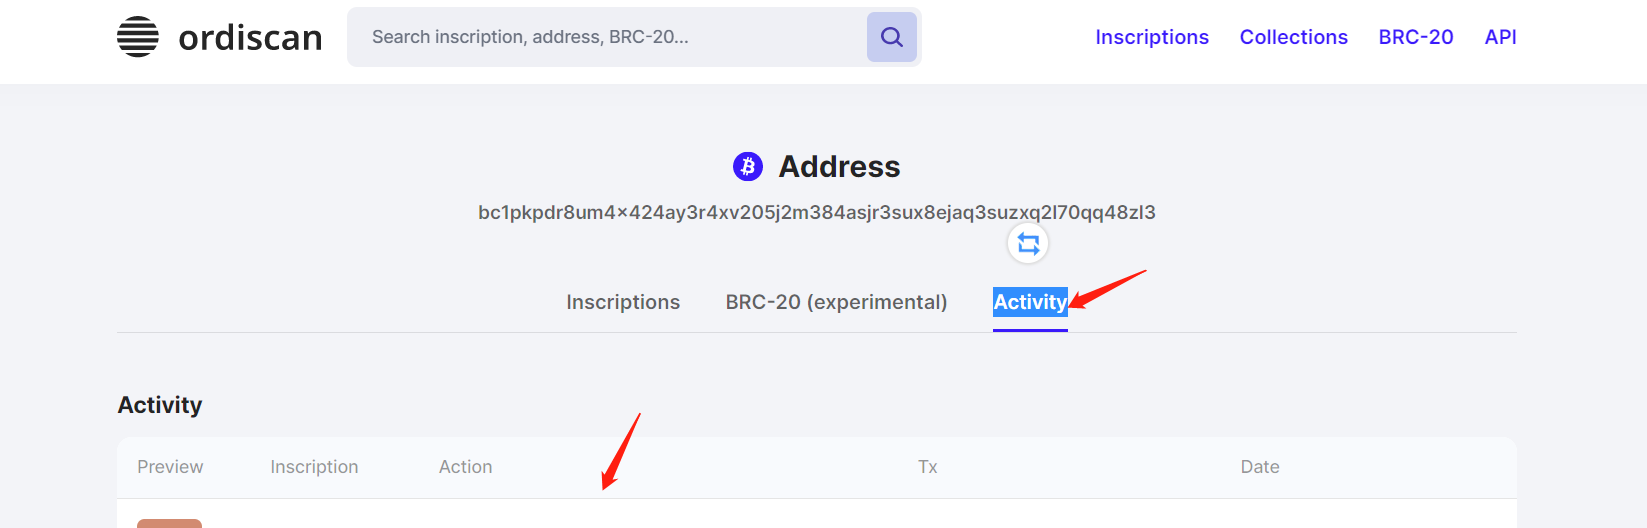Click the ordiscan wordmark text
Viewport: 1647px width, 528px height.
(x=250, y=38)
